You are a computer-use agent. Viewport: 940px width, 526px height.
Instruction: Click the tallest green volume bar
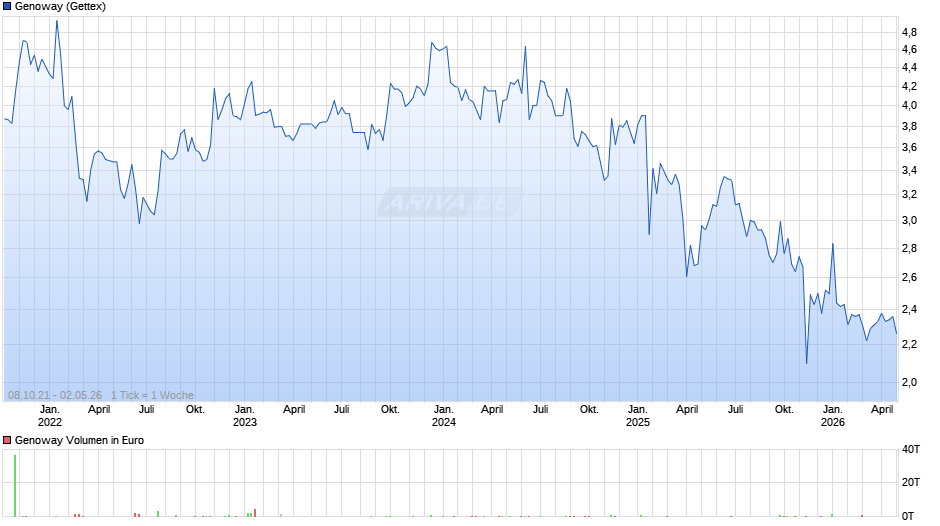[15, 486]
